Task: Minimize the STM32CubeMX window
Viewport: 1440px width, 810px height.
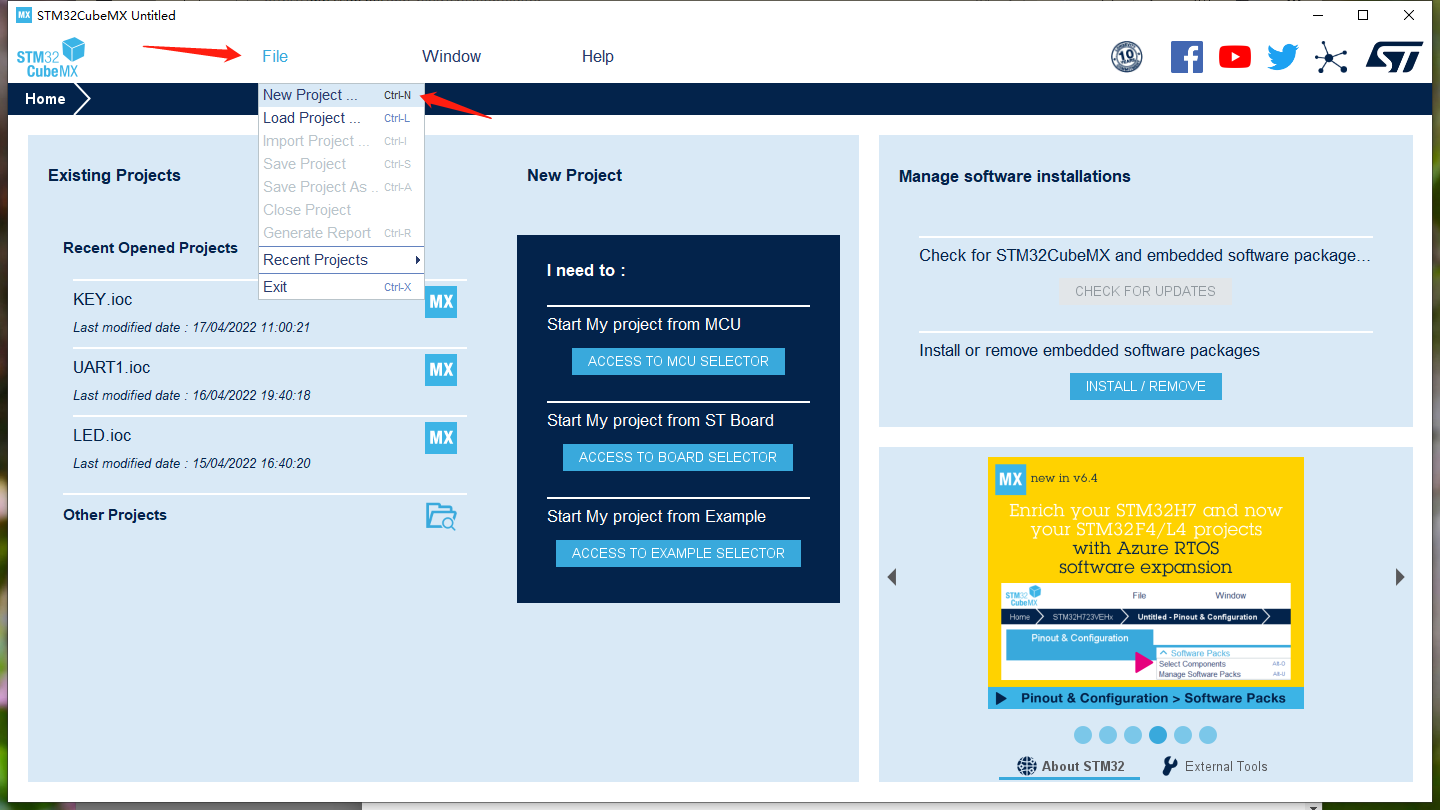Action: pos(1318,15)
